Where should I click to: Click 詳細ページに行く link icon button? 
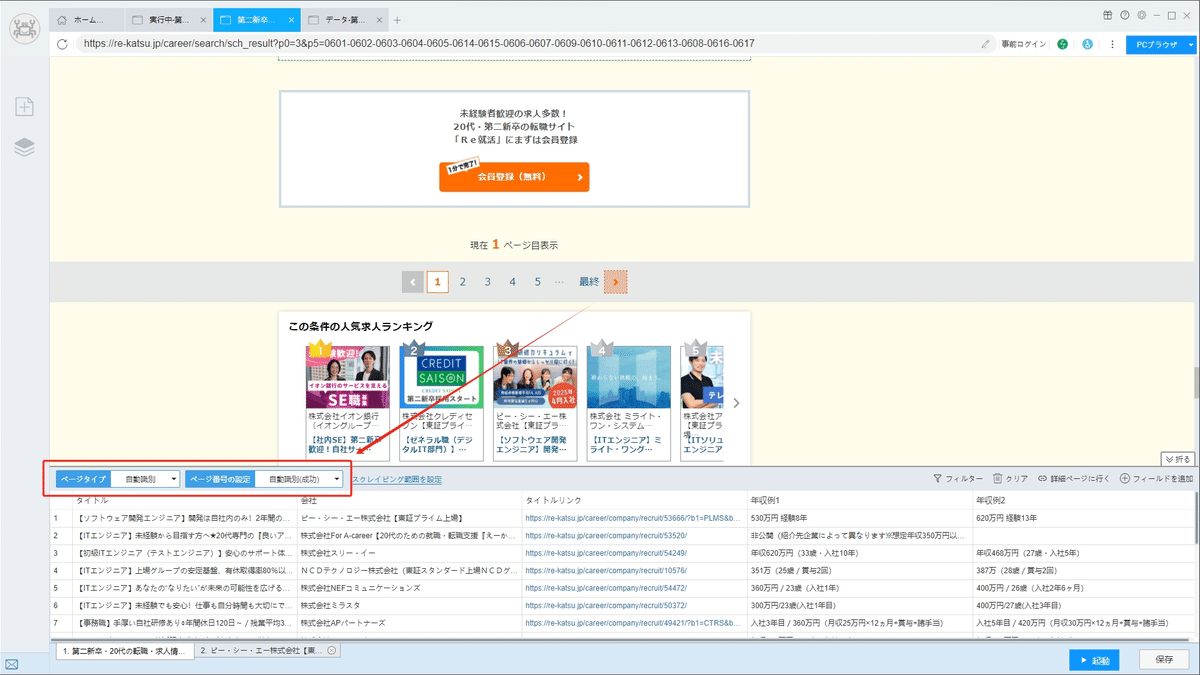pyautogui.click(x=1074, y=479)
